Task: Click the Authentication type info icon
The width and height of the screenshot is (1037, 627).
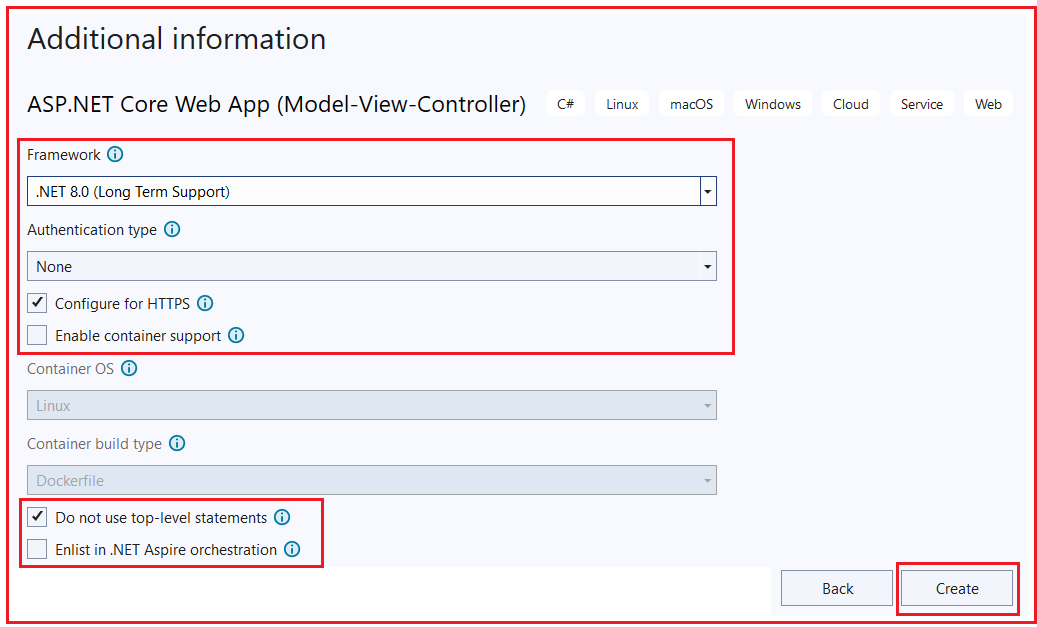Action: [x=172, y=230]
